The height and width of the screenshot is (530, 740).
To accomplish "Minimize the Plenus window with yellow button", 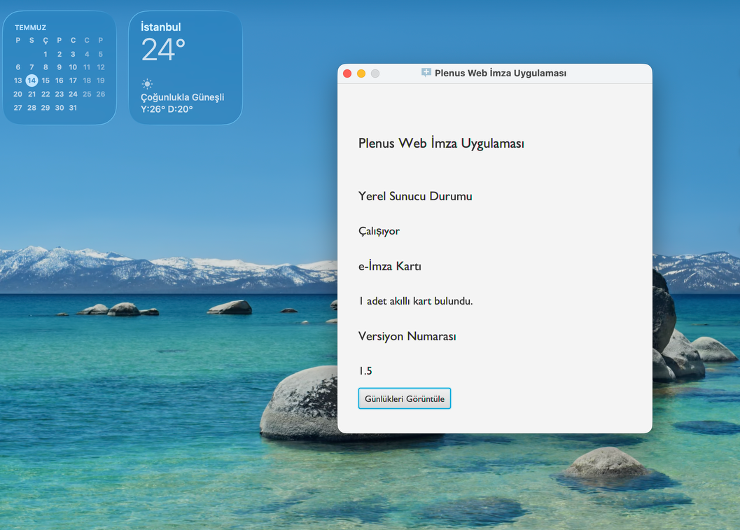I will pyautogui.click(x=361, y=74).
